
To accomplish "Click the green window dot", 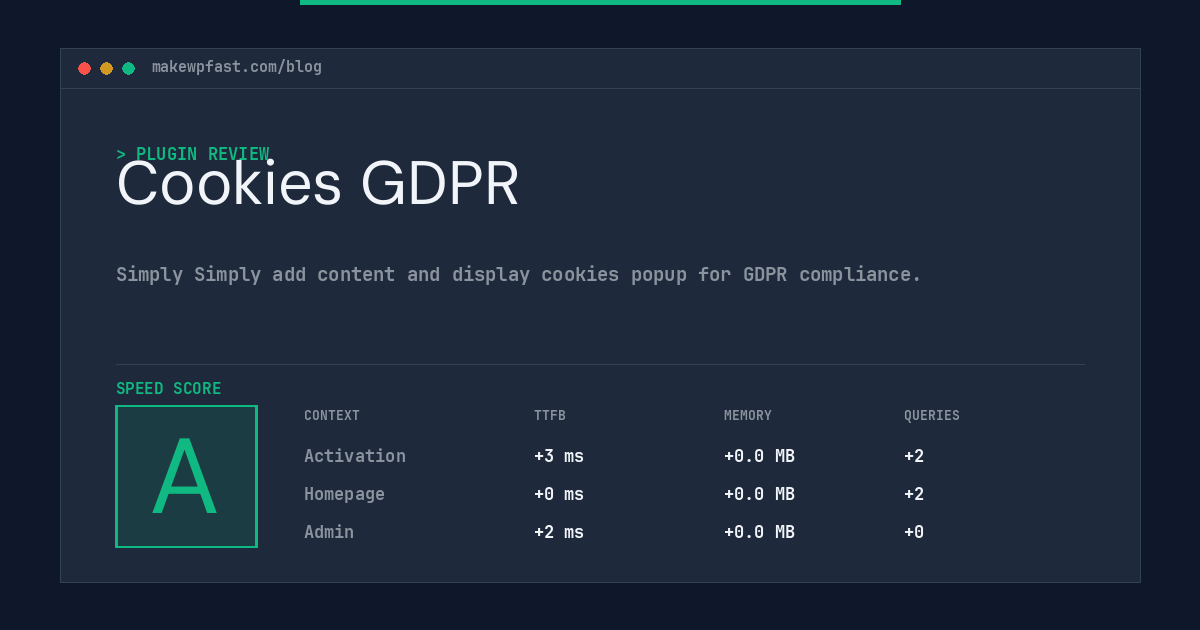I will tap(128, 68).
